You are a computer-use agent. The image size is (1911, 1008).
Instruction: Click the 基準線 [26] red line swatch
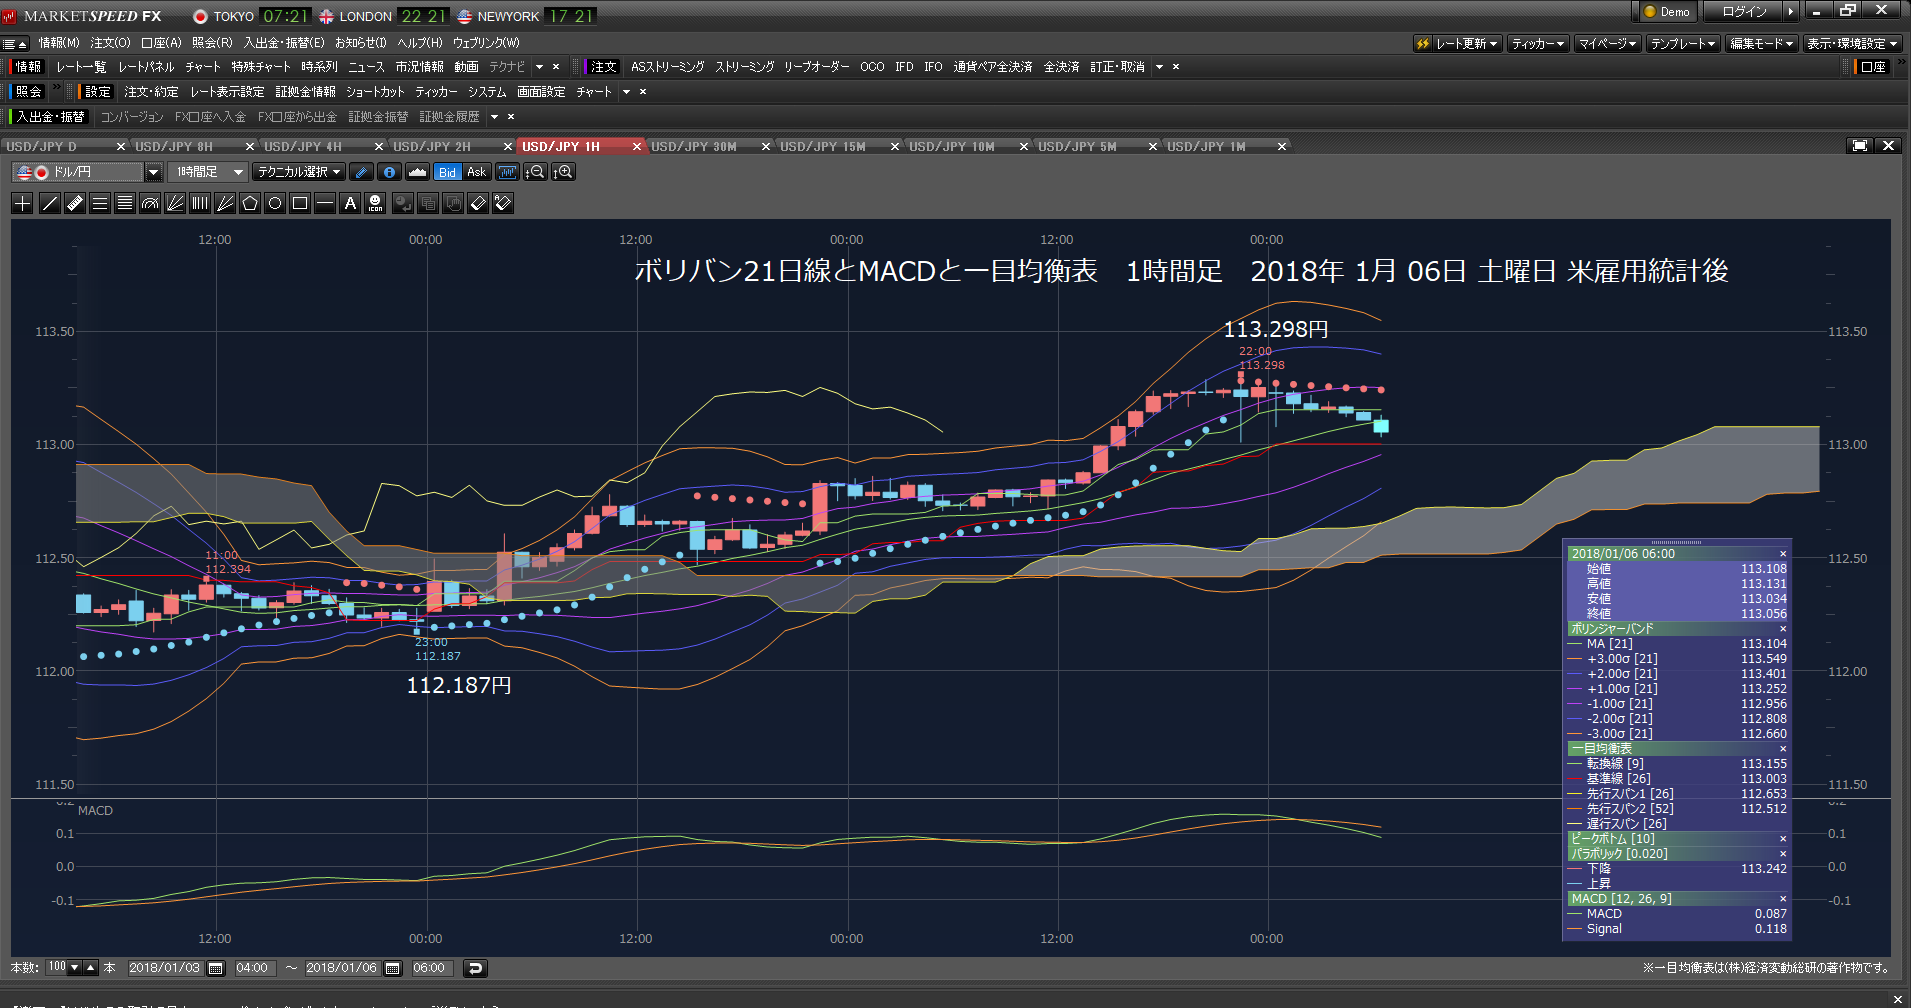tap(1575, 779)
